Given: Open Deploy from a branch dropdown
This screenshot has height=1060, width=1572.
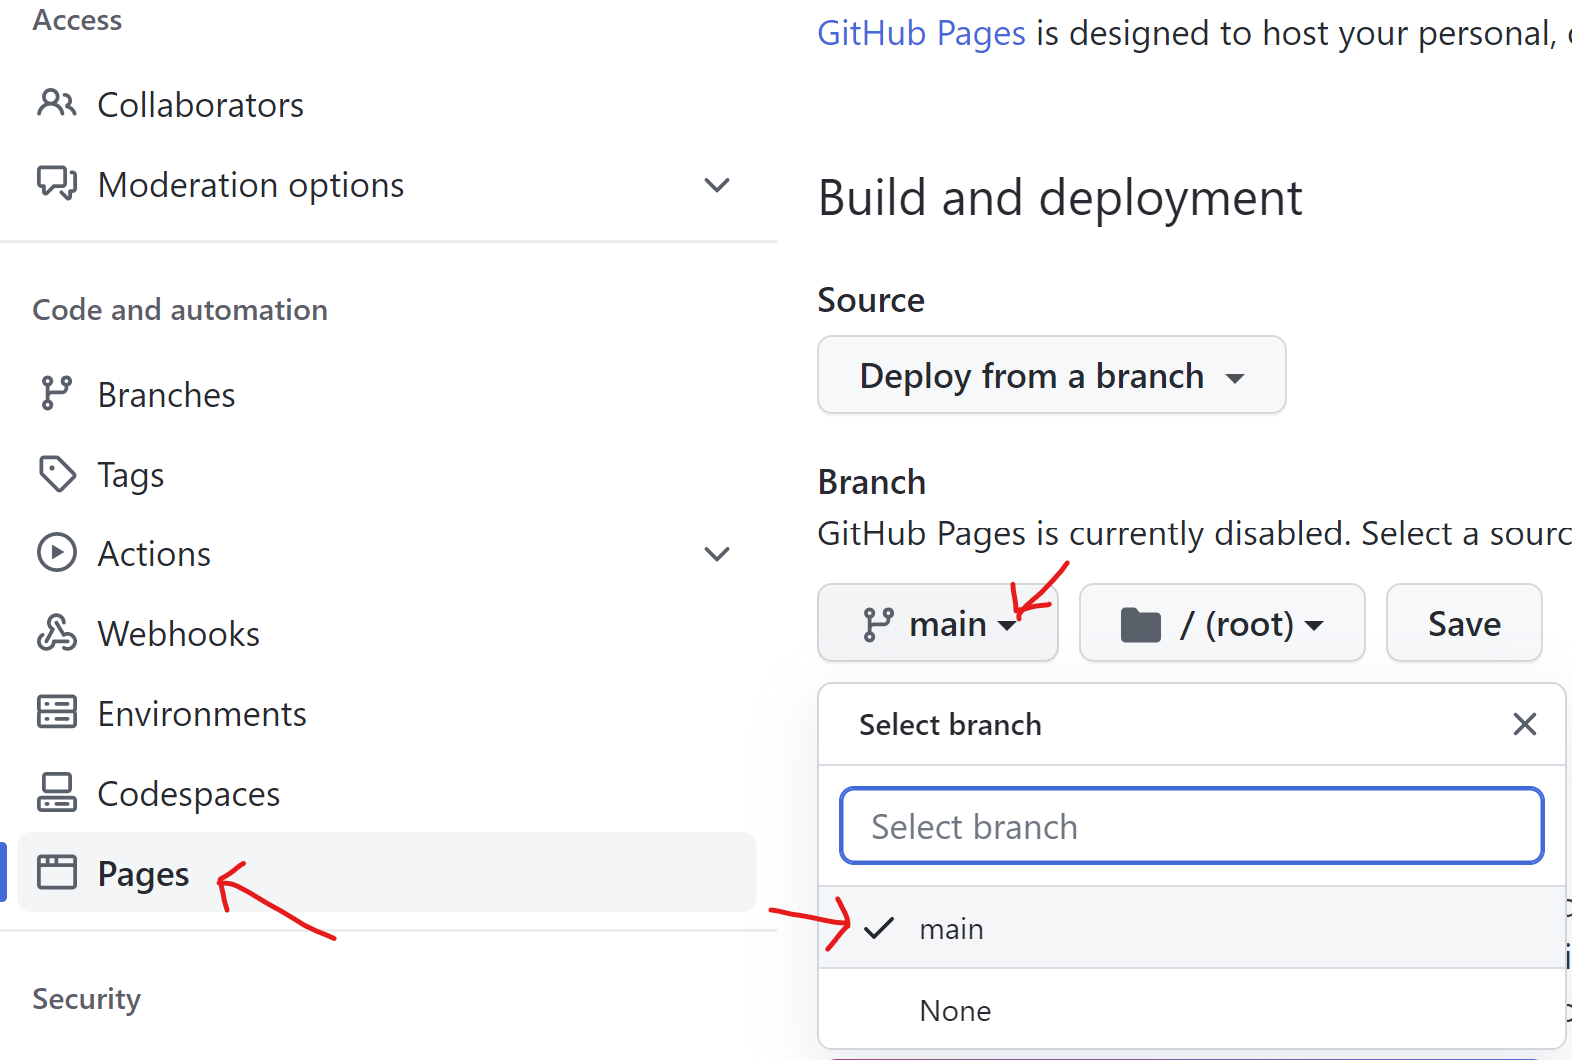Looking at the screenshot, I should [x=1052, y=375].
